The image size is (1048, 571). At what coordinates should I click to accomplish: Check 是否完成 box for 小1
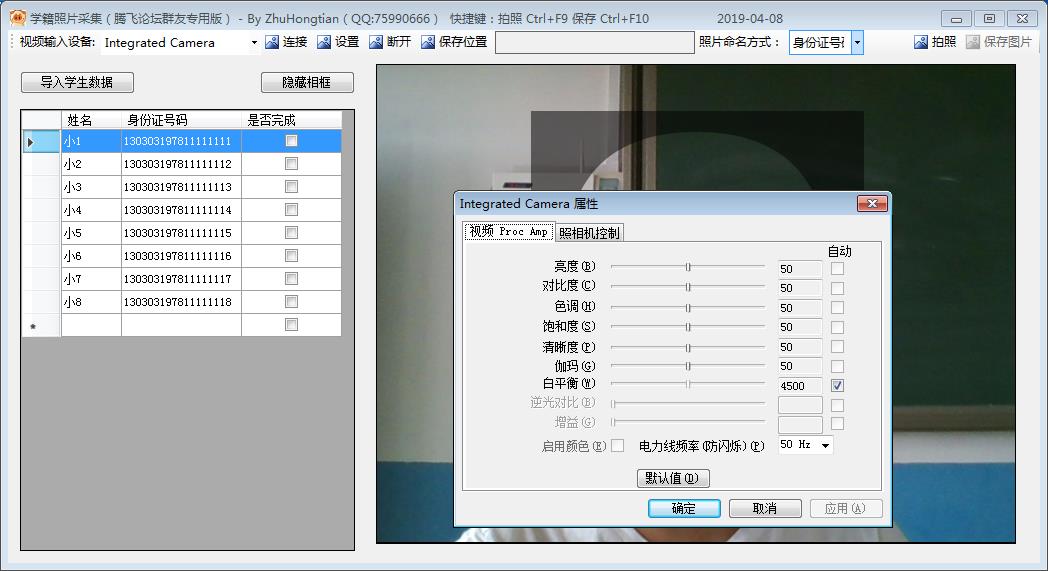[291, 141]
